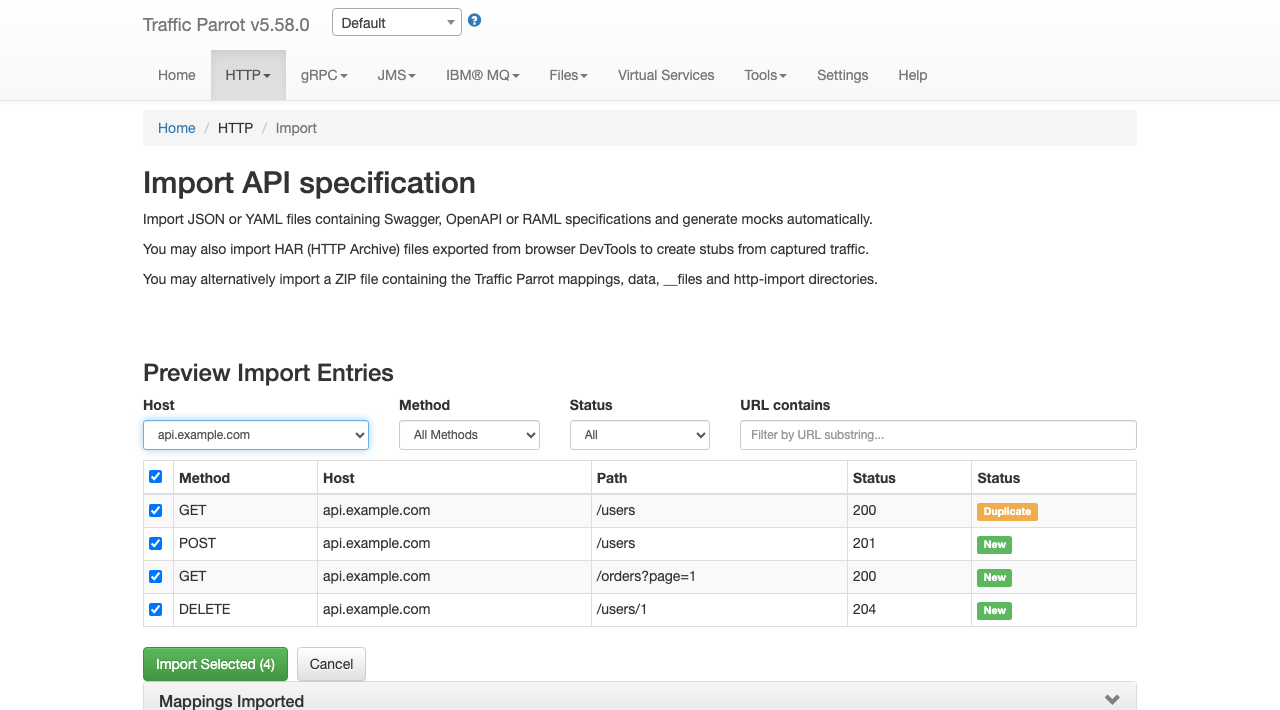The image size is (1280, 710).
Task: Click the New badge in POST row
Action: point(994,544)
